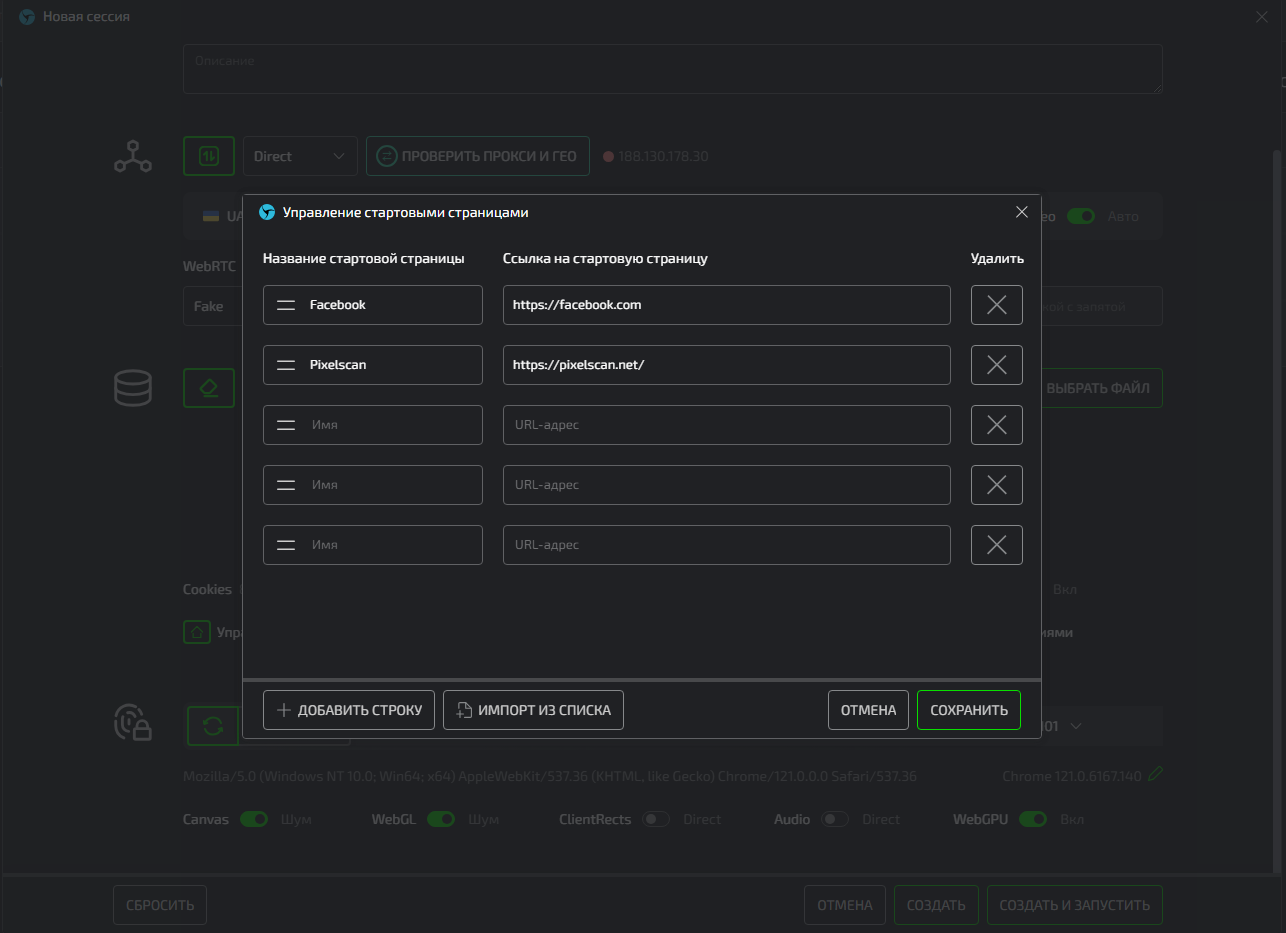The width and height of the screenshot is (1286, 933).
Task: Click the Удалить column header
Action: tap(997, 258)
